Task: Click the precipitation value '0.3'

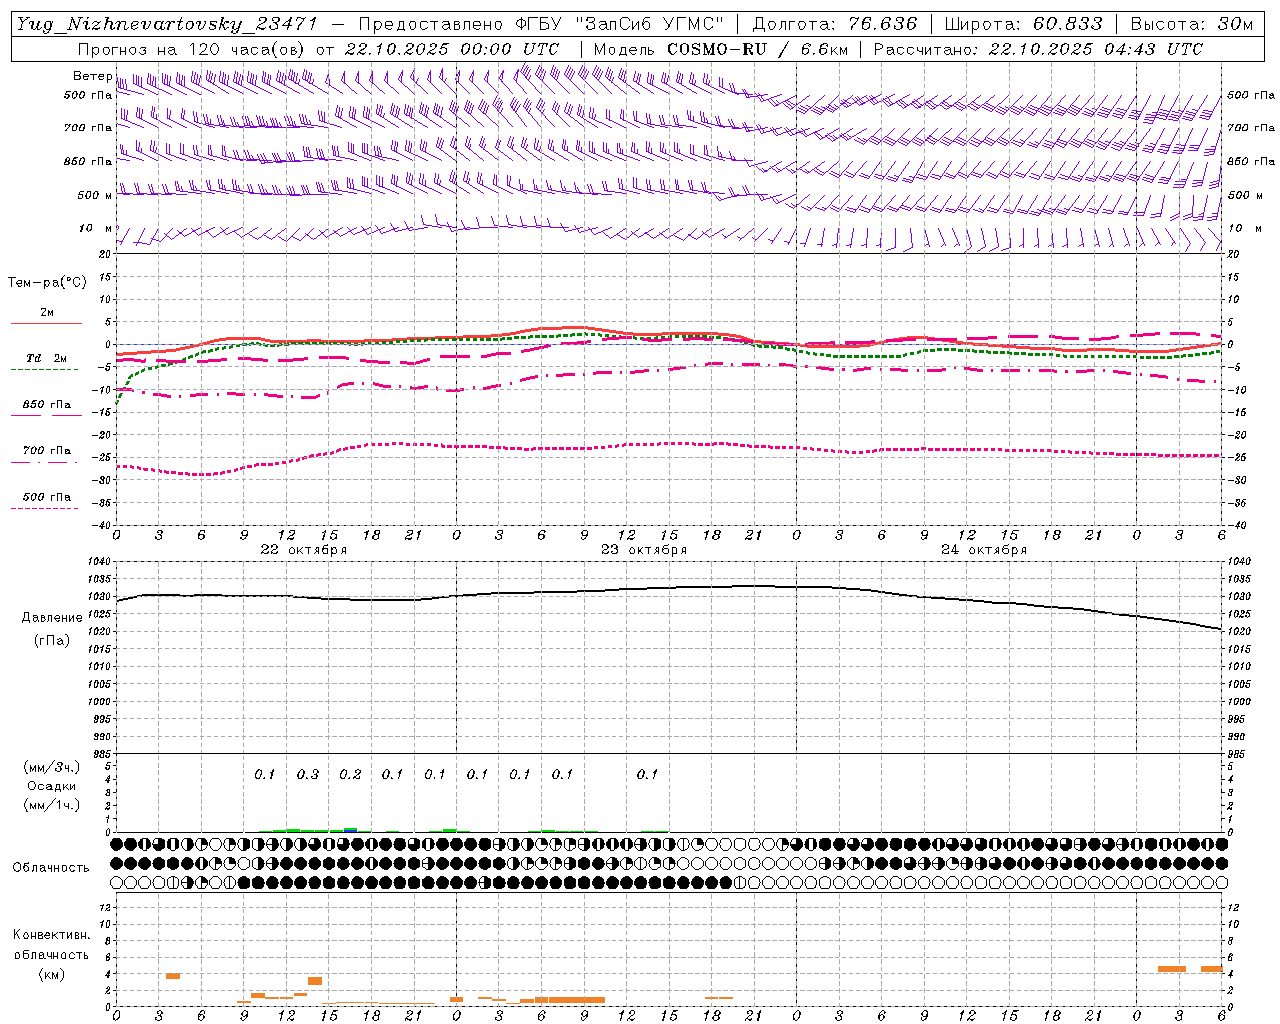Action: (308, 774)
